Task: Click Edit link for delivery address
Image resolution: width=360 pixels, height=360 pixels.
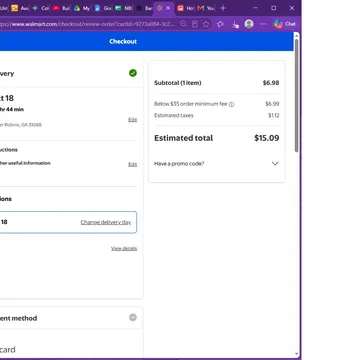Action: coord(133,120)
